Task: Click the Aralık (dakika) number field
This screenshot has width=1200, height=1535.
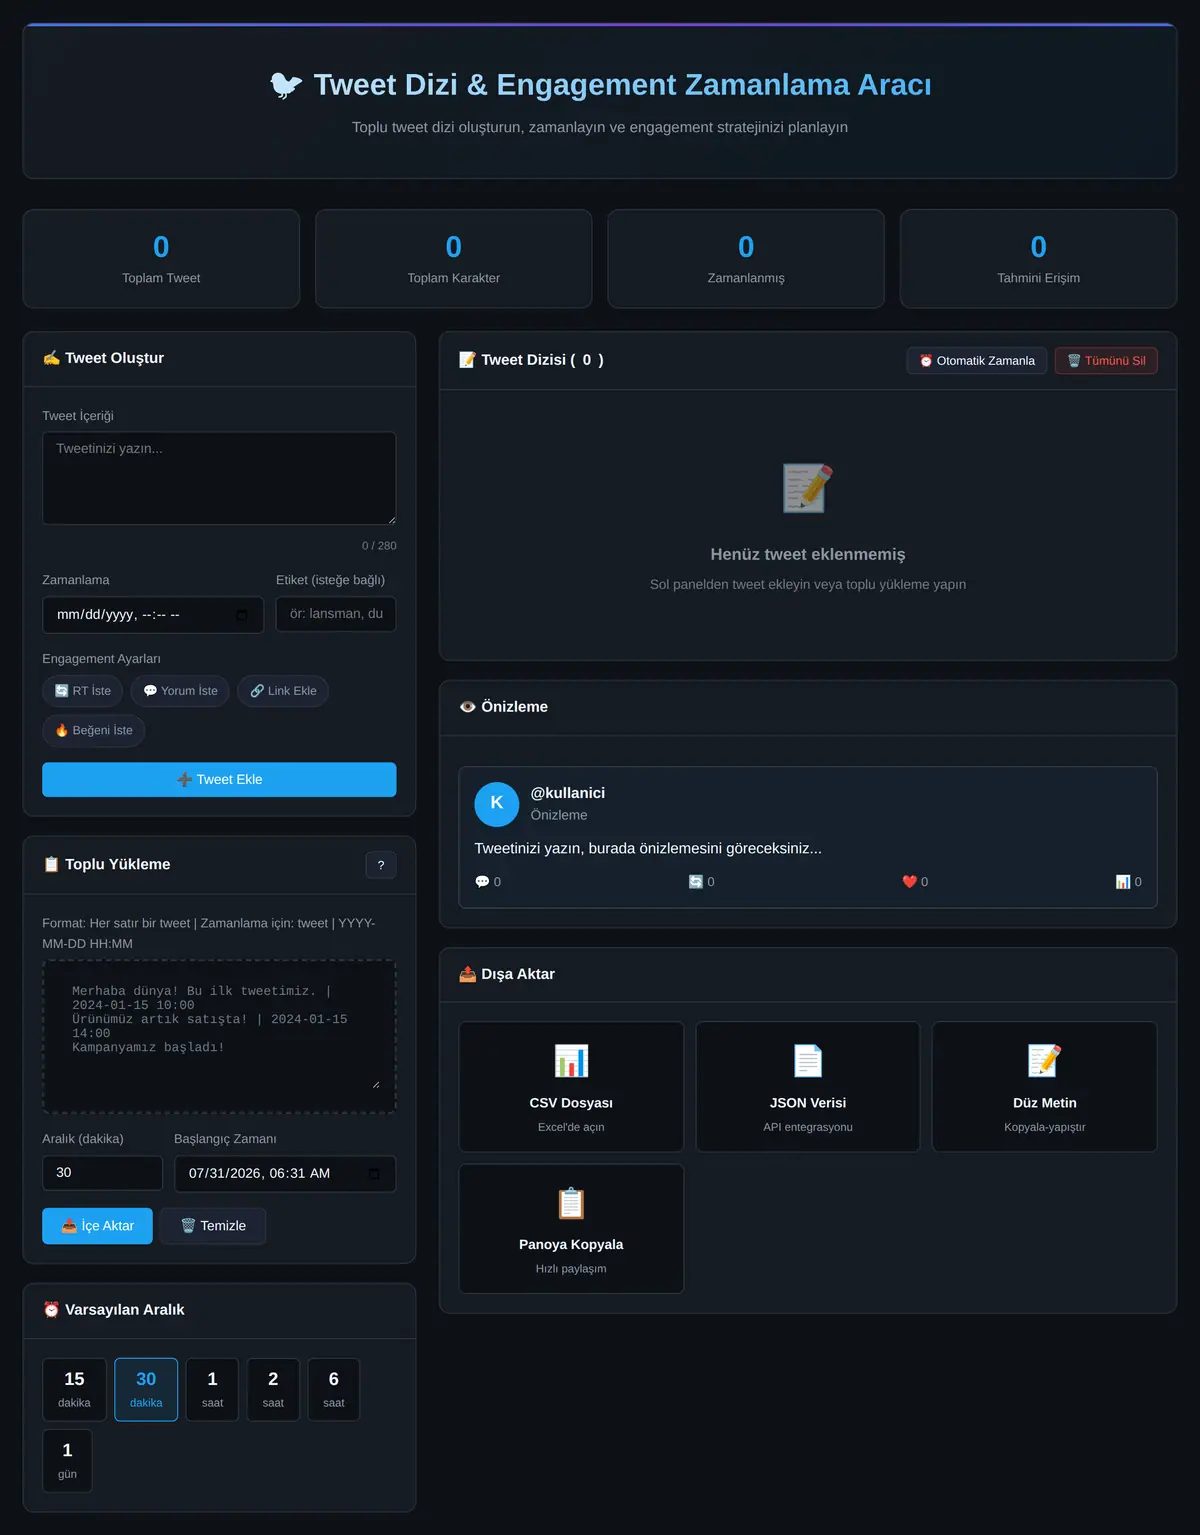Action: [102, 1173]
